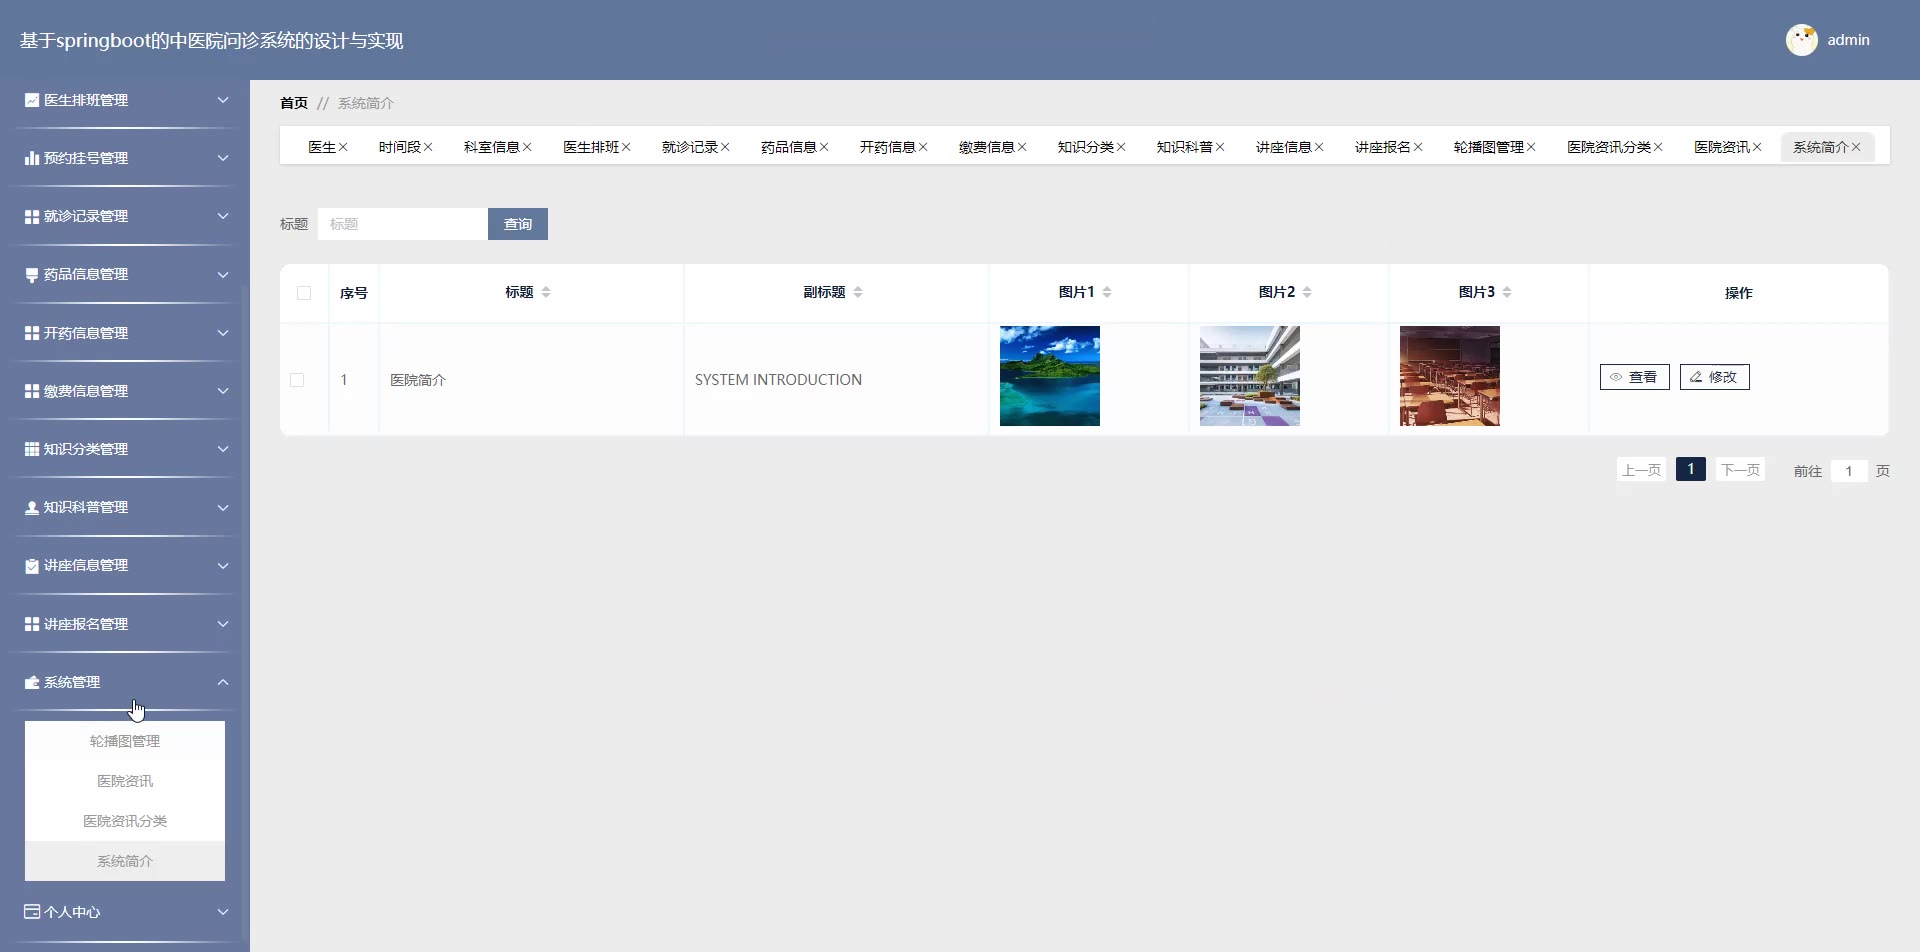
Task: Click the 查看 view button
Action: (1635, 377)
